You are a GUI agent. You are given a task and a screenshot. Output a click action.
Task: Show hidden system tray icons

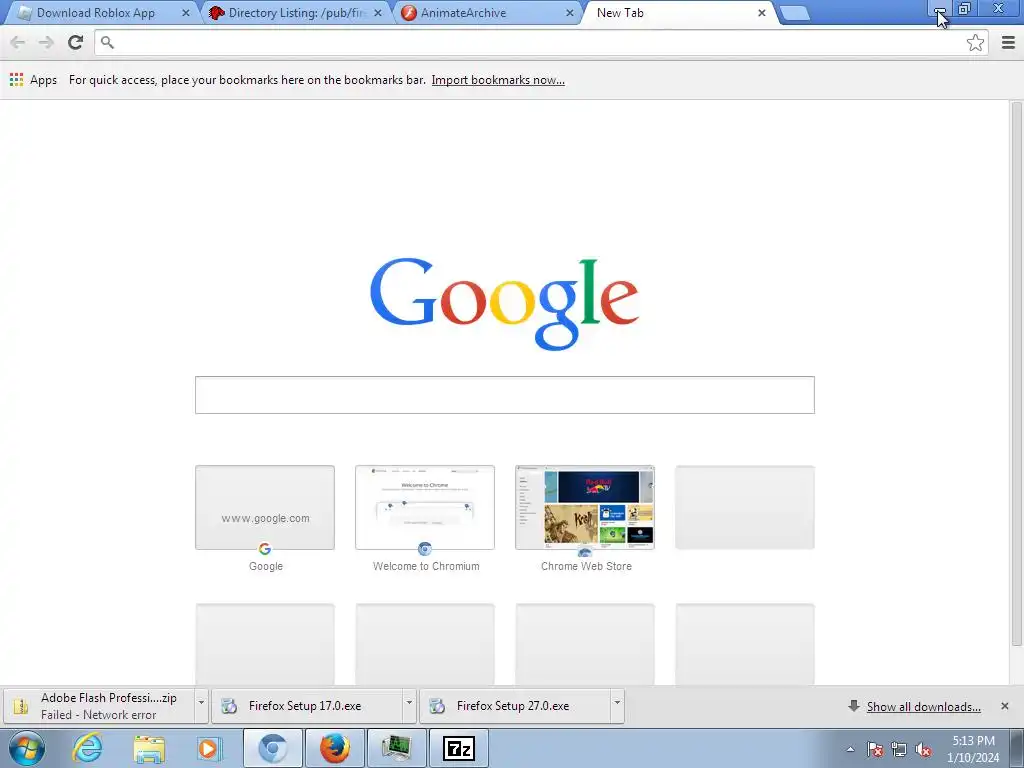point(850,749)
